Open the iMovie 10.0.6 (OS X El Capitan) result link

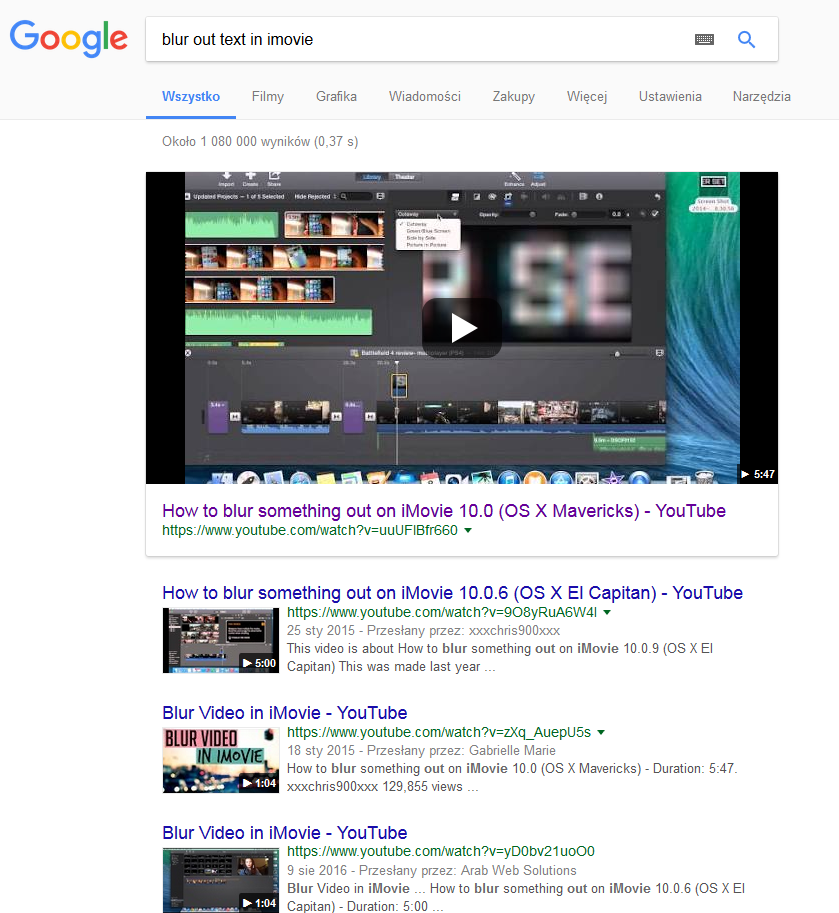click(452, 593)
